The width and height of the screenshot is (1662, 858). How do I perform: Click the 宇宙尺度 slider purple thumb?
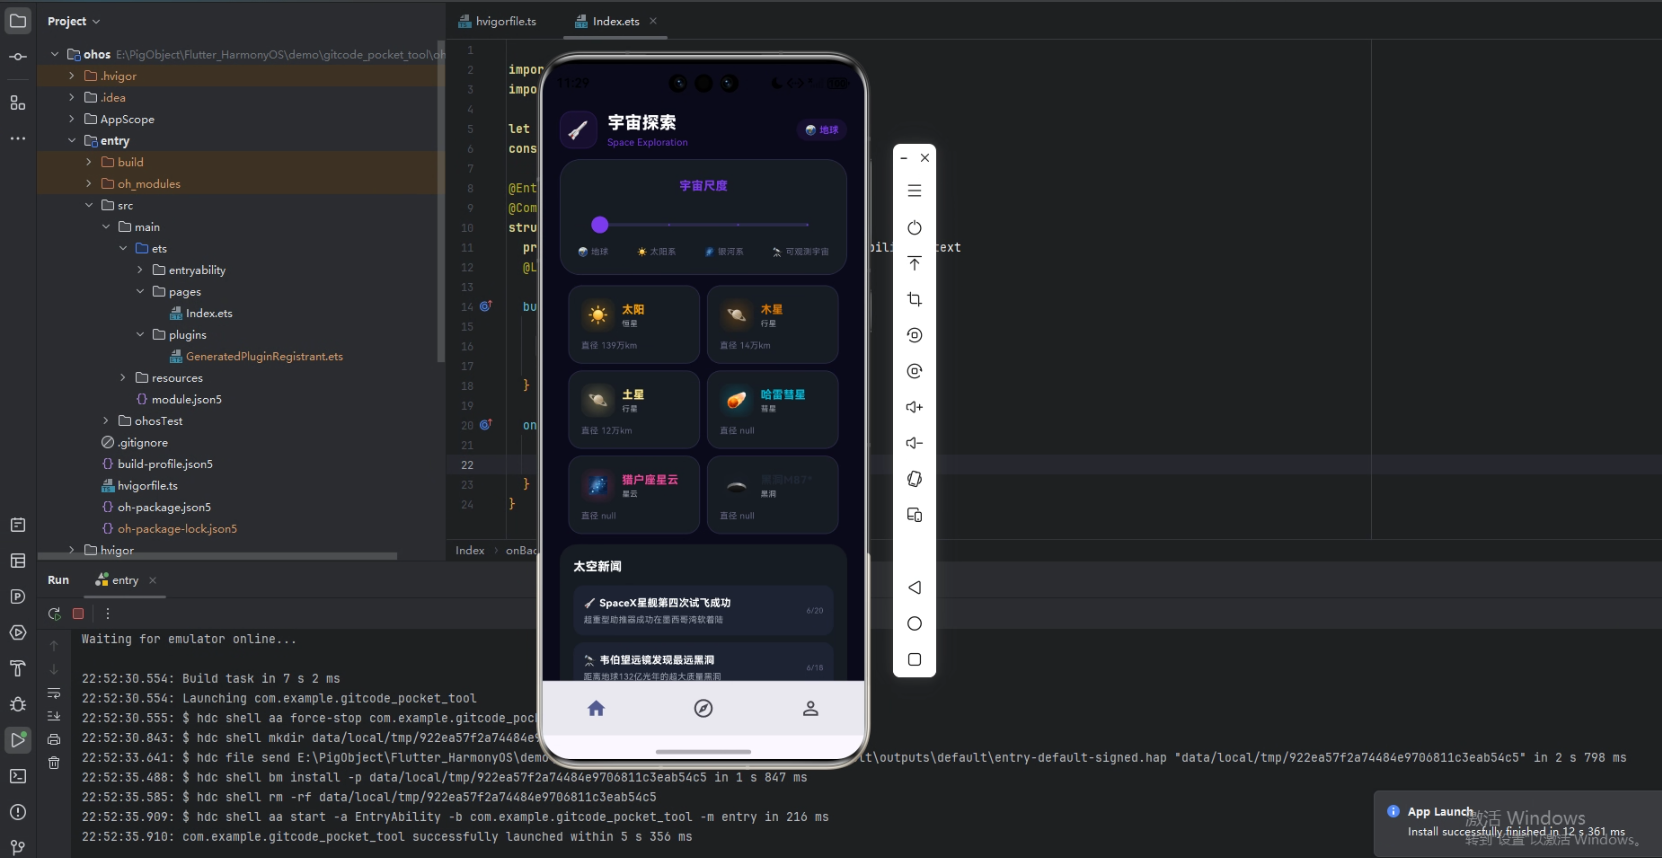click(x=600, y=225)
